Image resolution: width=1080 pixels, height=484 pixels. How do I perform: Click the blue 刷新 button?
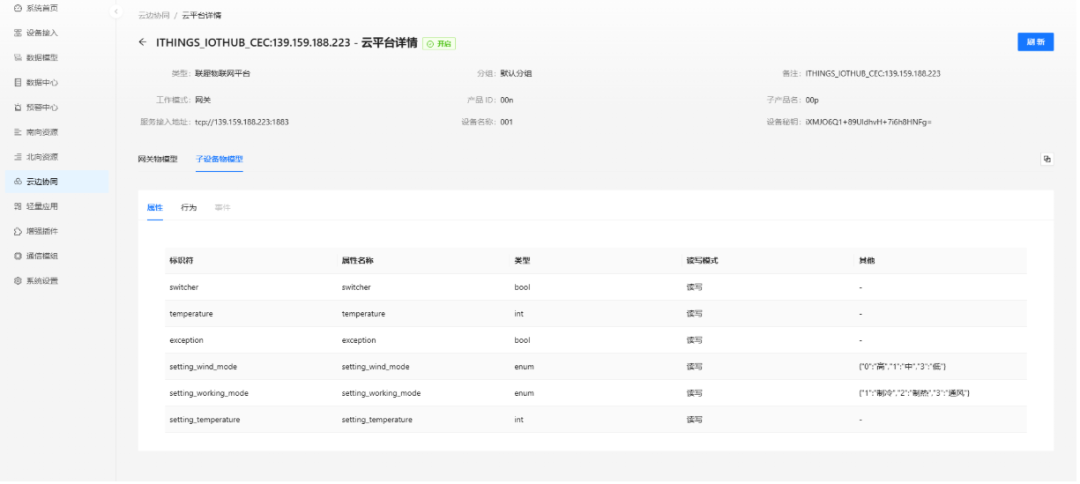1035,42
